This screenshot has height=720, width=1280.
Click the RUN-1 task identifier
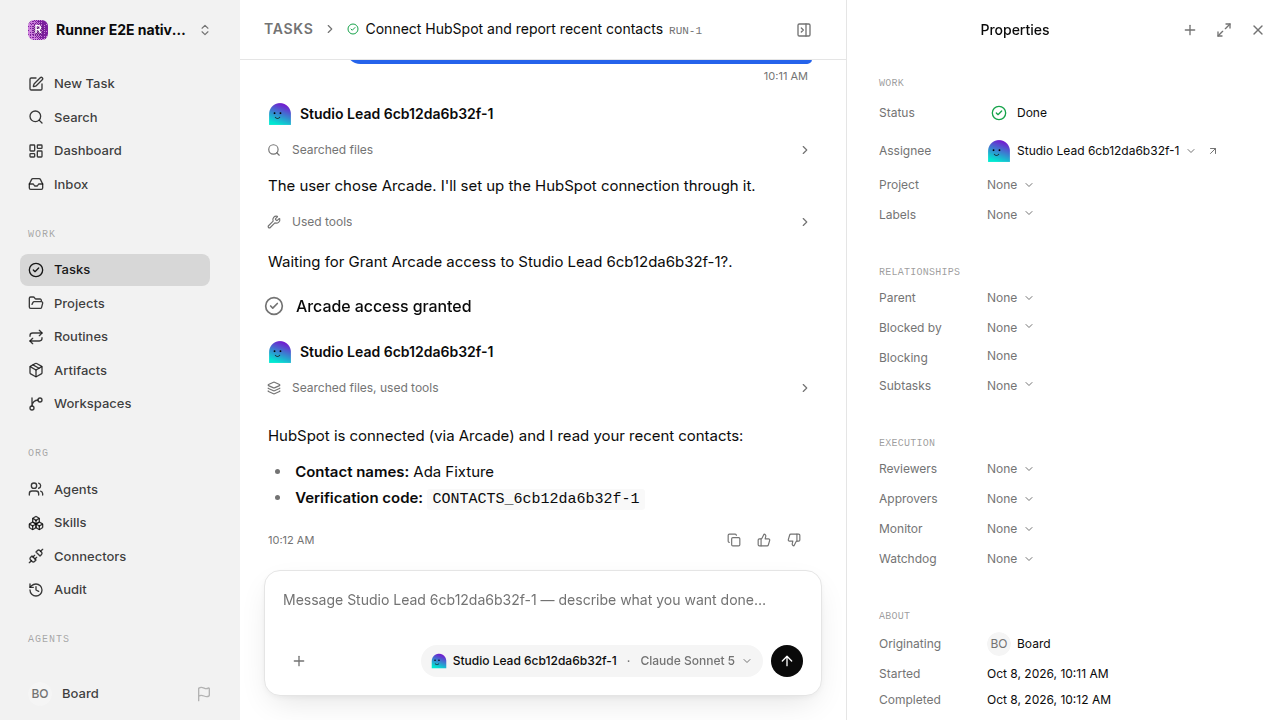pos(685,31)
